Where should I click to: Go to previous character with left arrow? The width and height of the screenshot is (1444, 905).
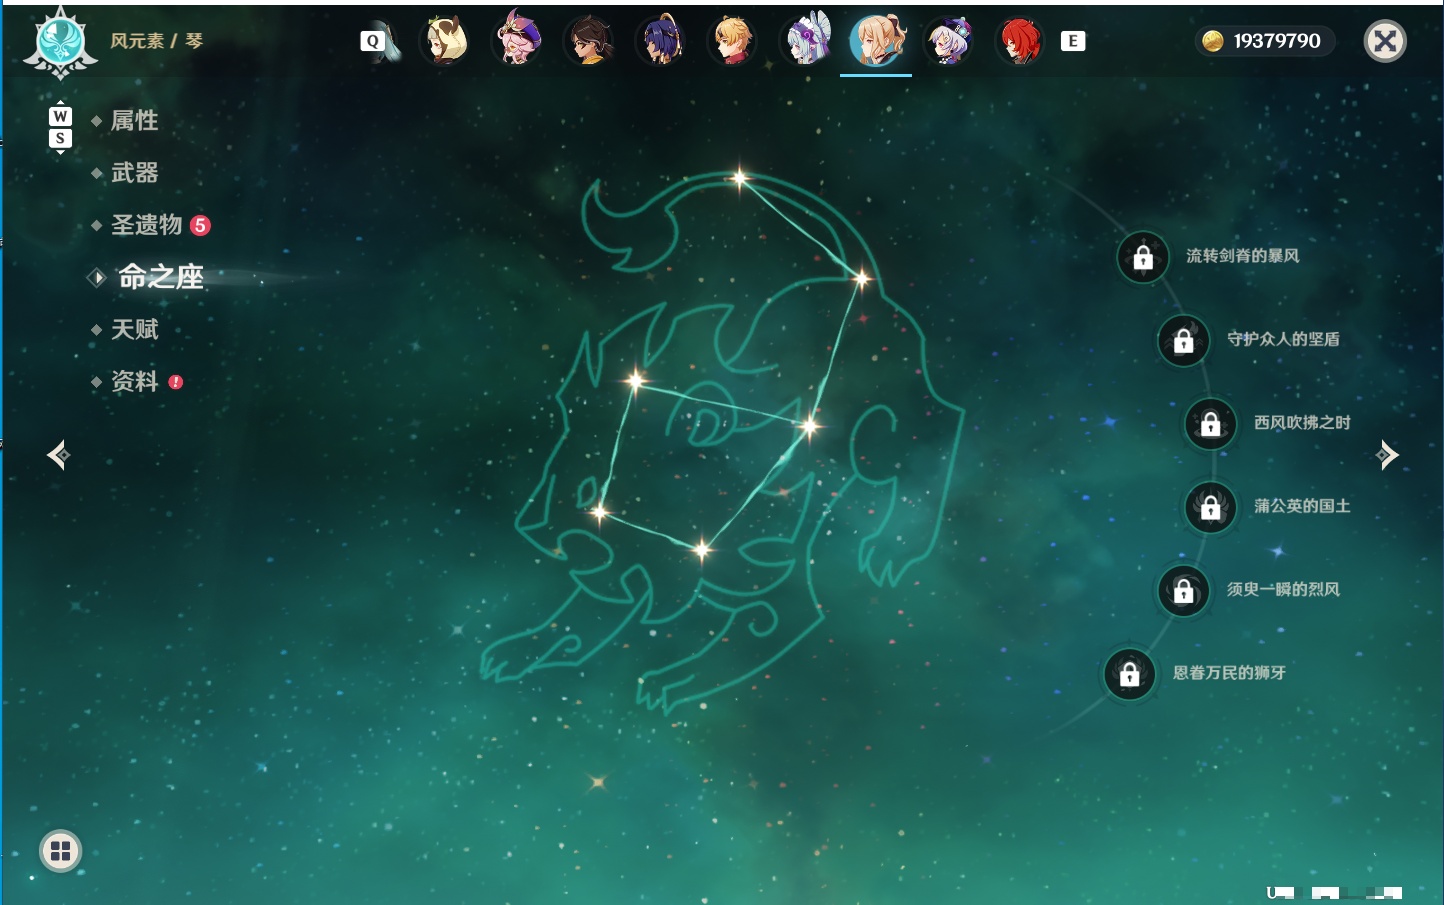pyautogui.click(x=58, y=455)
